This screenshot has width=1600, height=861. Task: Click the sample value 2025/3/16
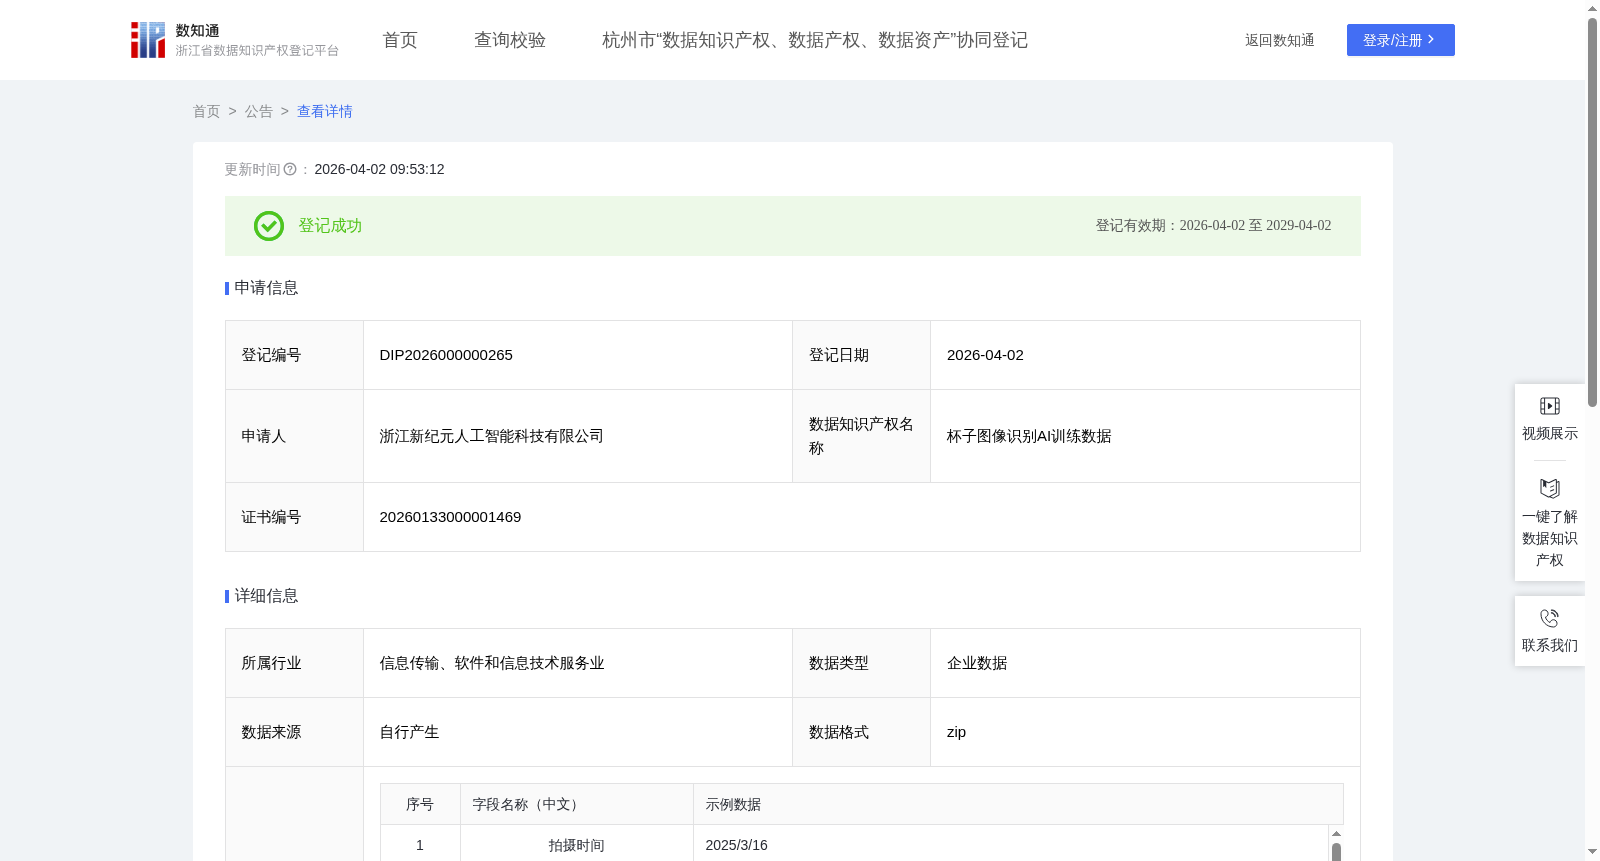click(736, 845)
